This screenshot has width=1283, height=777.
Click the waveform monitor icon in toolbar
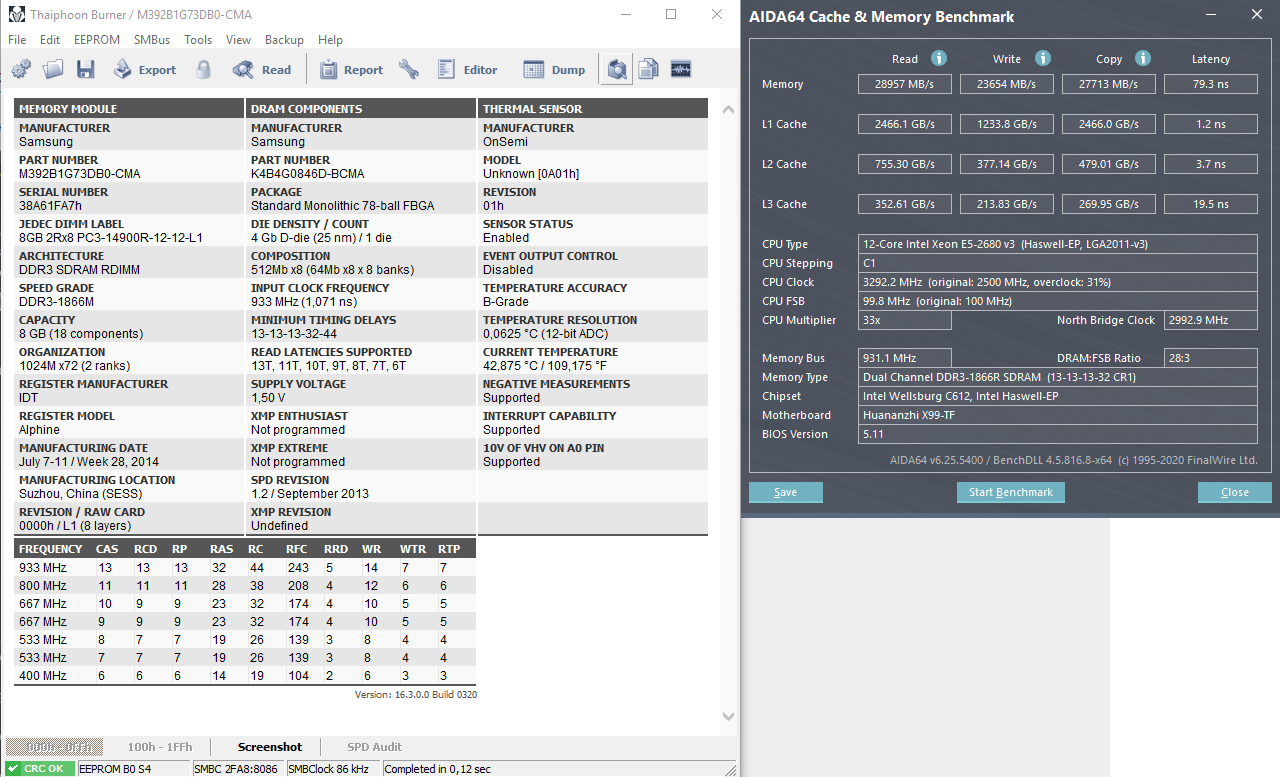682,70
